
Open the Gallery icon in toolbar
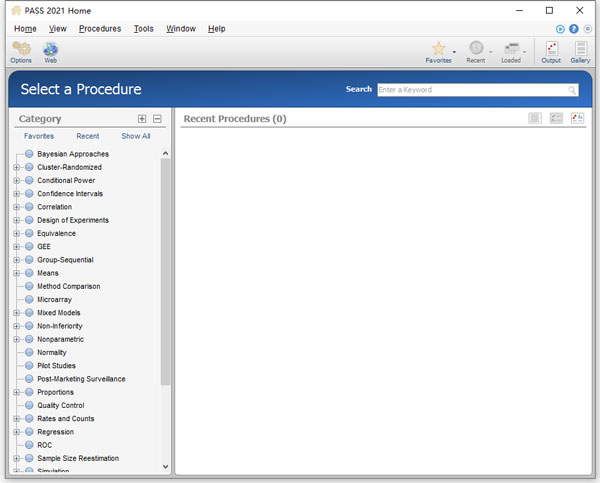580,48
